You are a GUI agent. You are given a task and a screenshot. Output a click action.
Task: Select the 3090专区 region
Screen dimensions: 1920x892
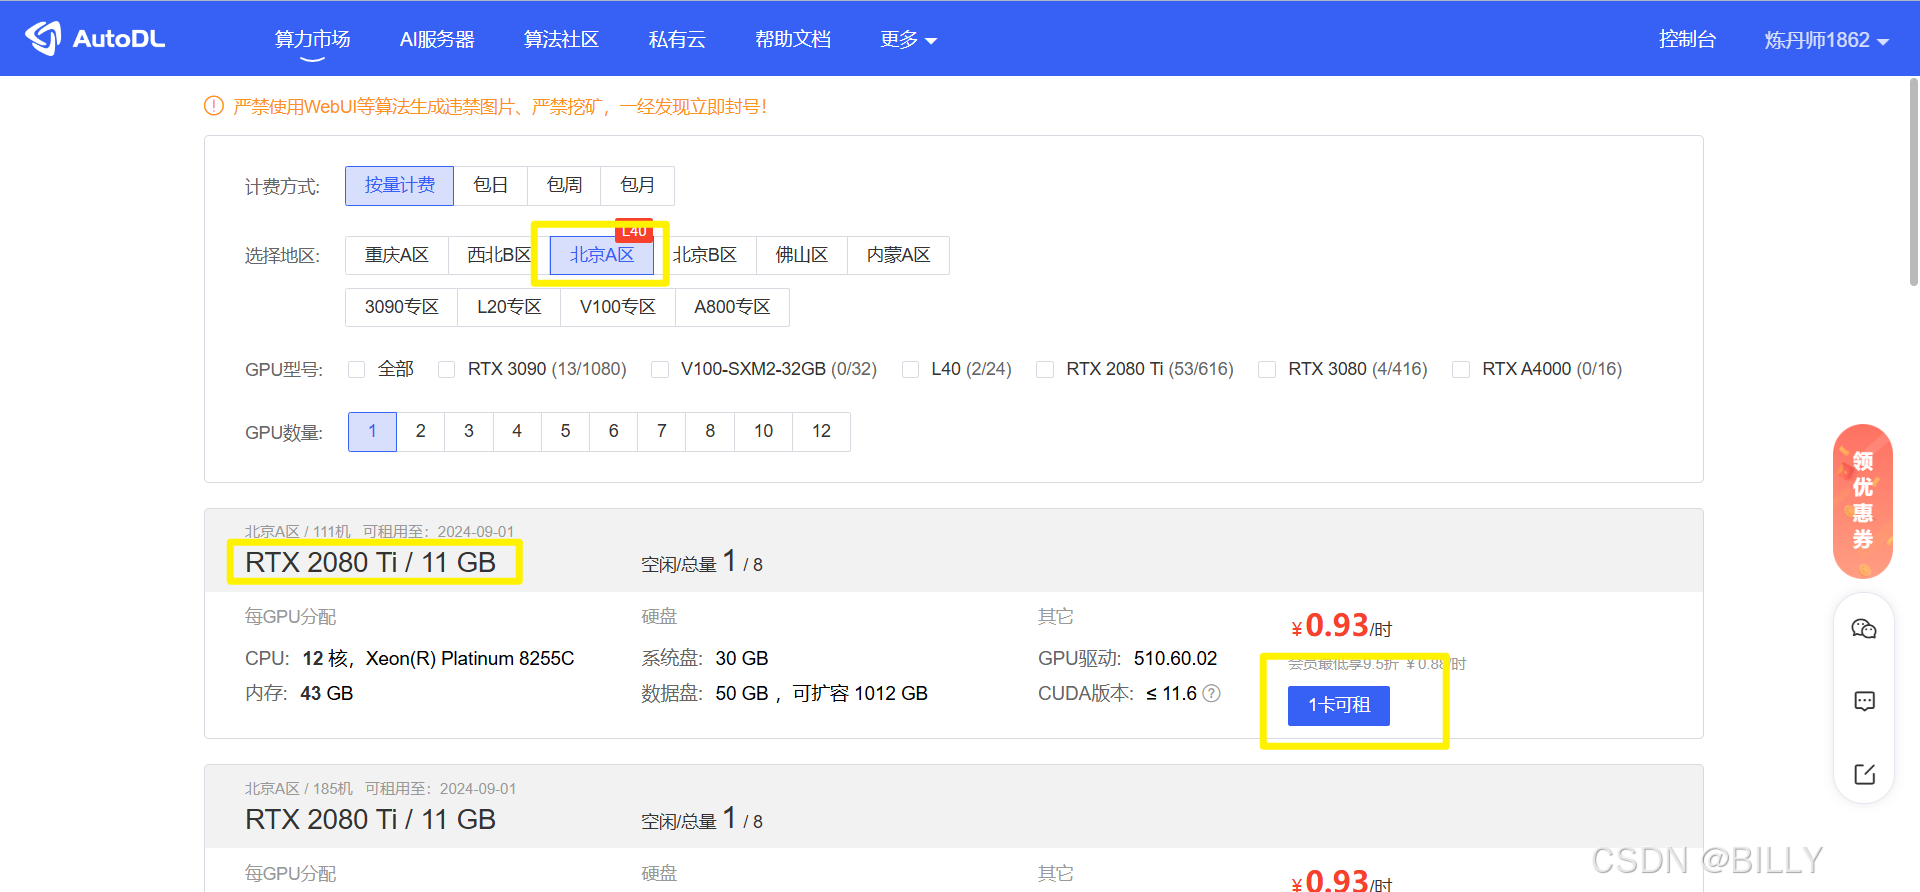401,307
